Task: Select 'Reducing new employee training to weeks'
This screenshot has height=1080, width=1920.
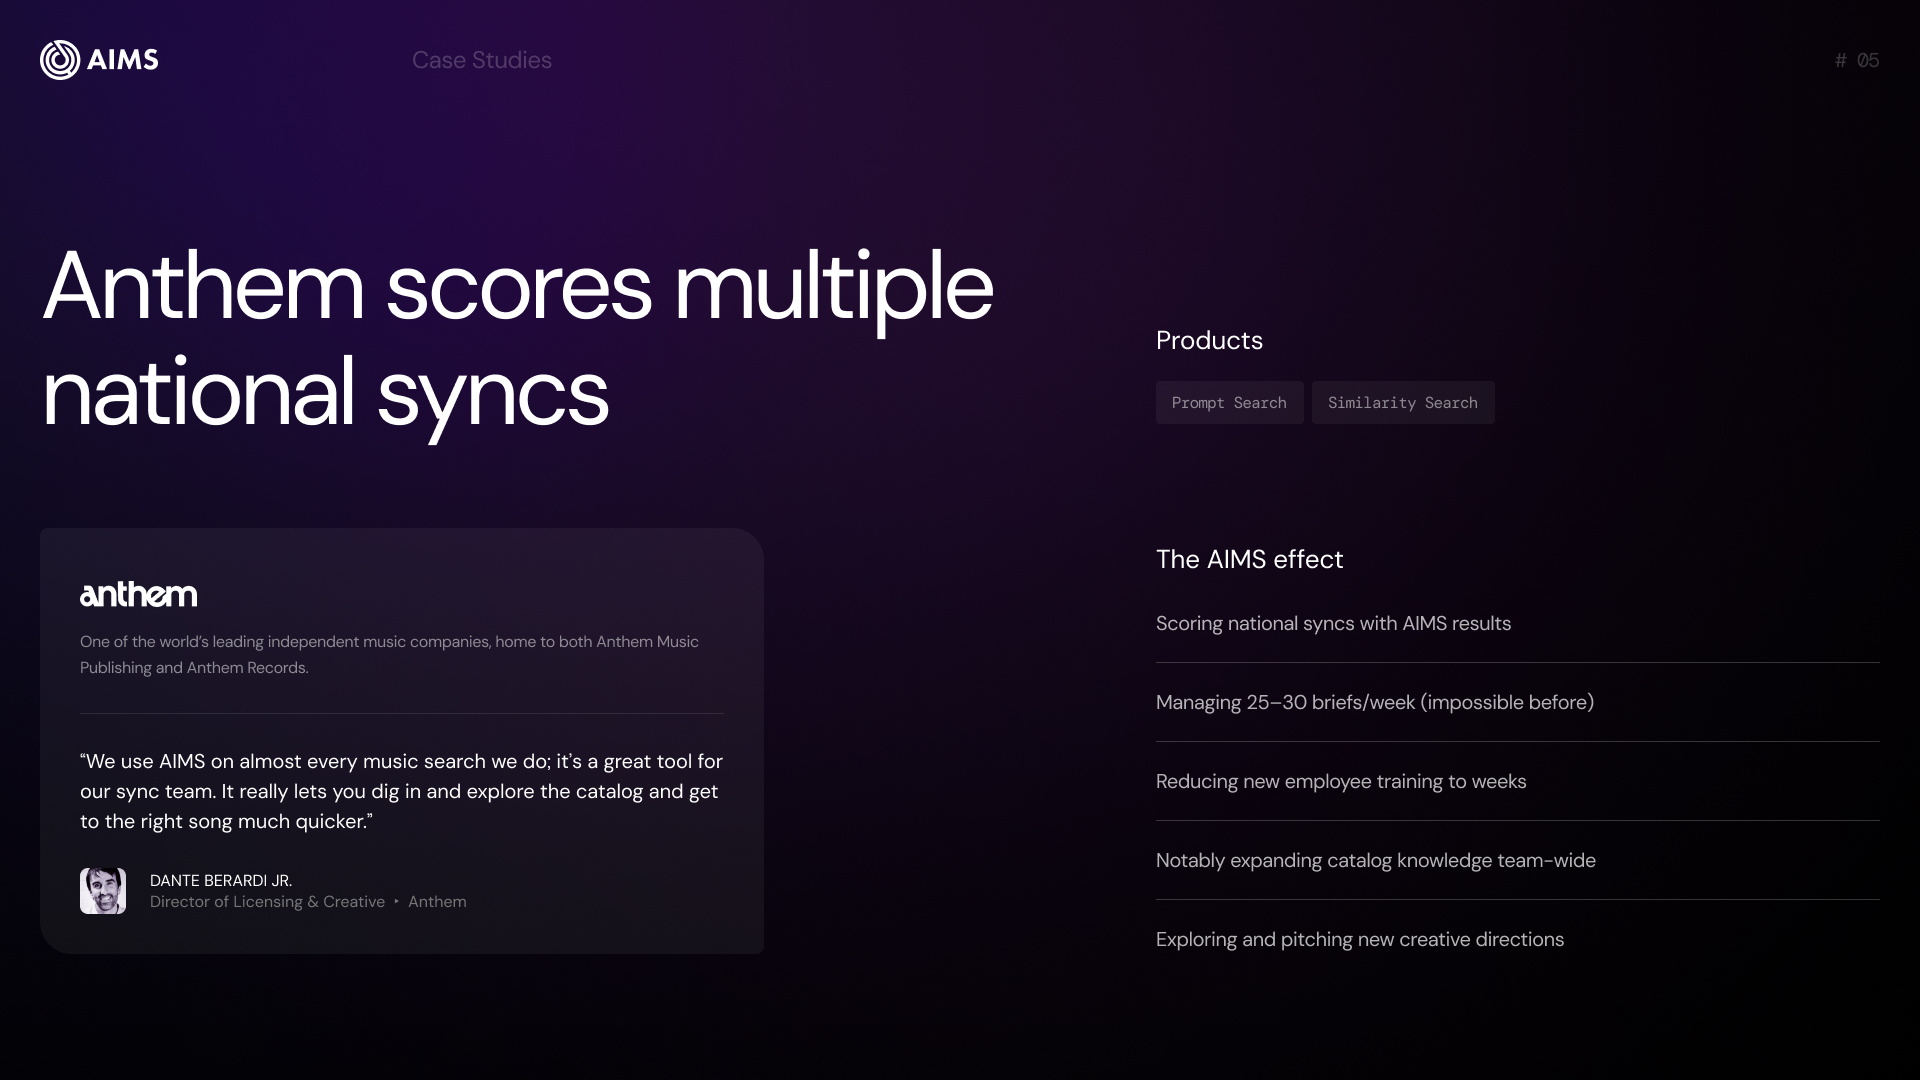Action: point(1341,781)
